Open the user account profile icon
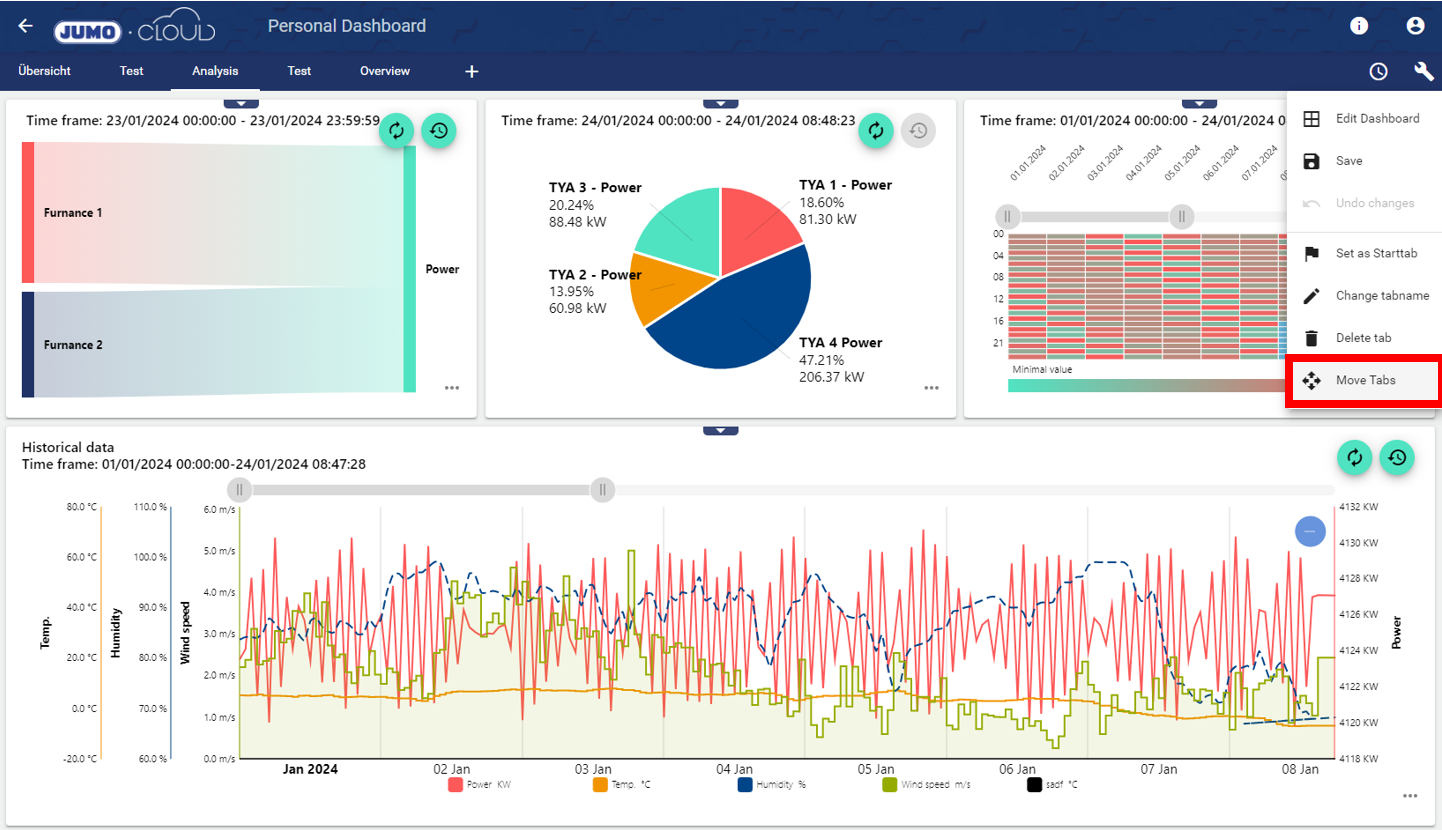This screenshot has width=1442, height=830. [x=1415, y=26]
